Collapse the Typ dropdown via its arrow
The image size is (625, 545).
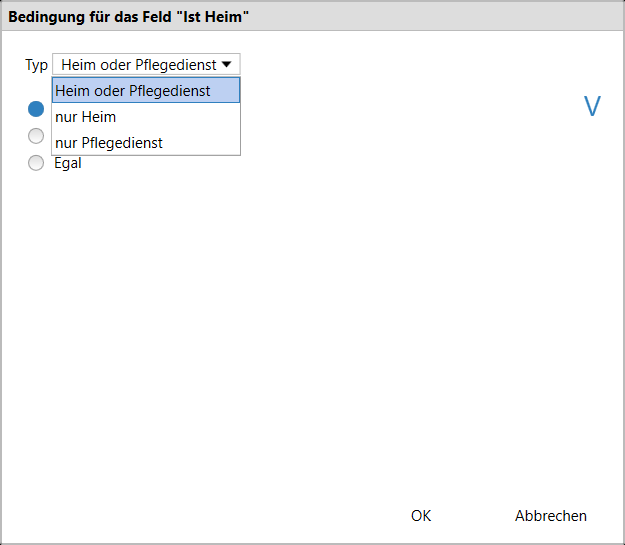[228, 65]
